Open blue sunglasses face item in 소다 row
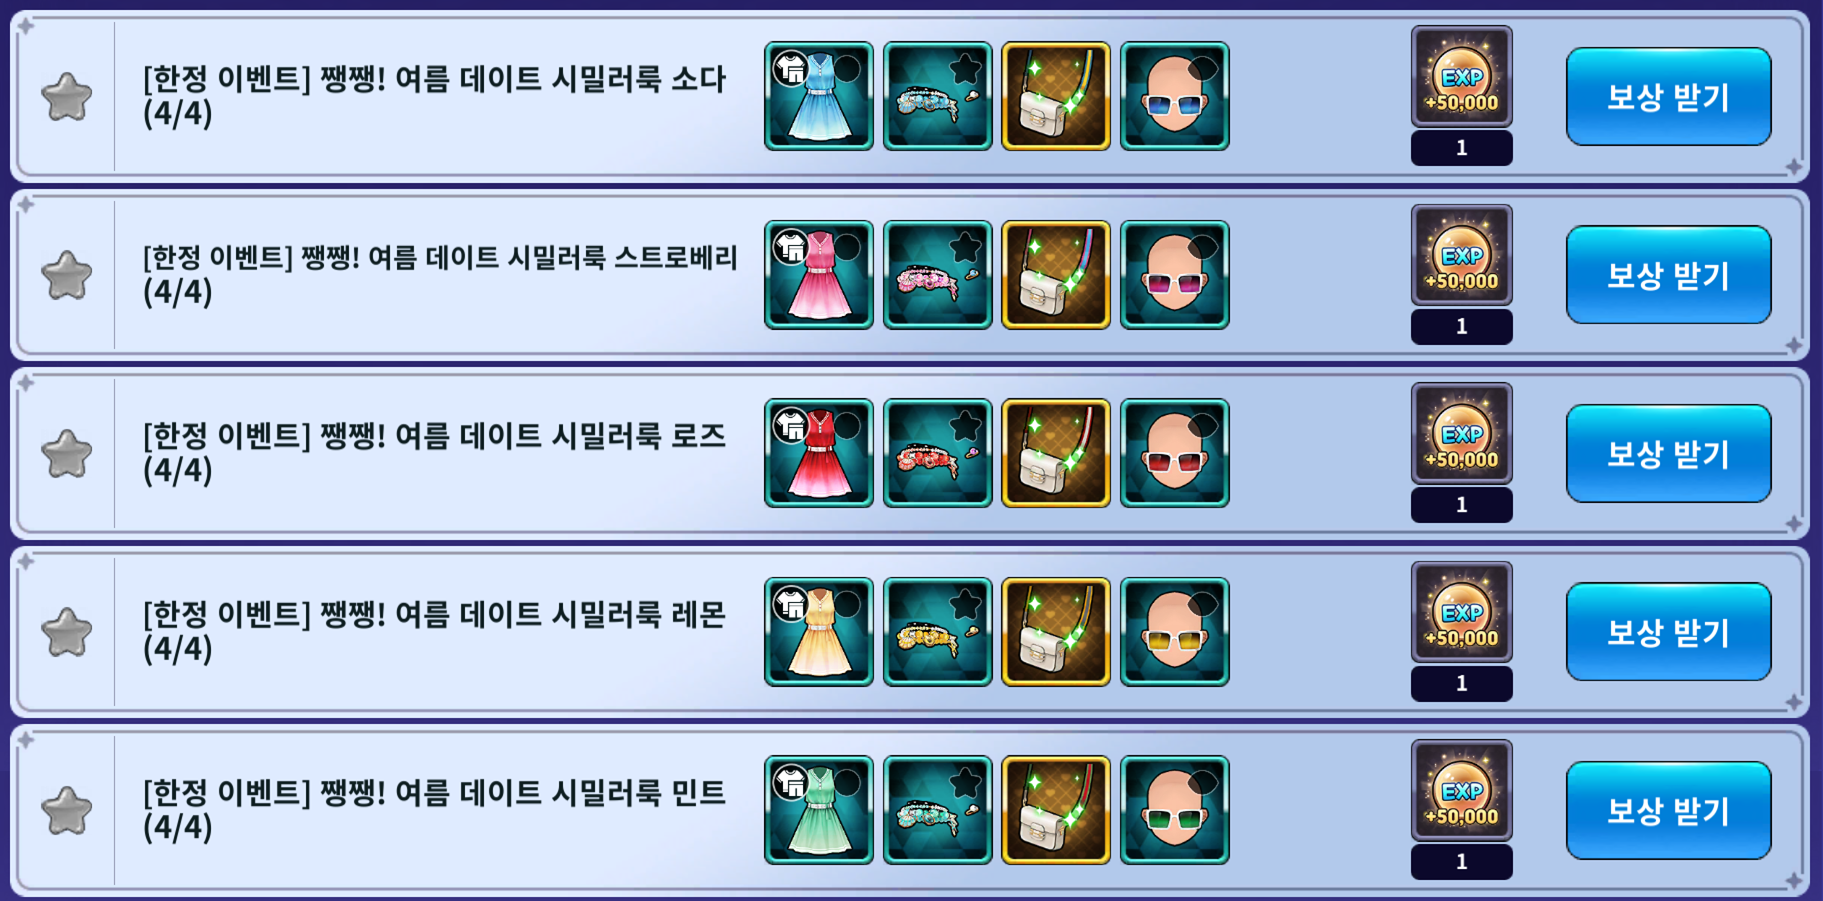This screenshot has height=901, width=1823. pyautogui.click(x=1175, y=96)
